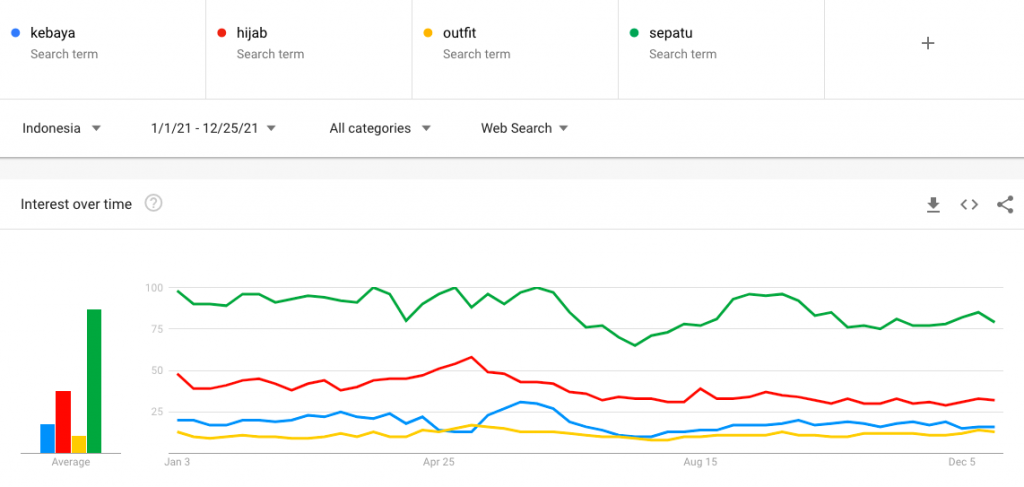
Task: Click the red dot next to hijab
Action: [x=221, y=33]
